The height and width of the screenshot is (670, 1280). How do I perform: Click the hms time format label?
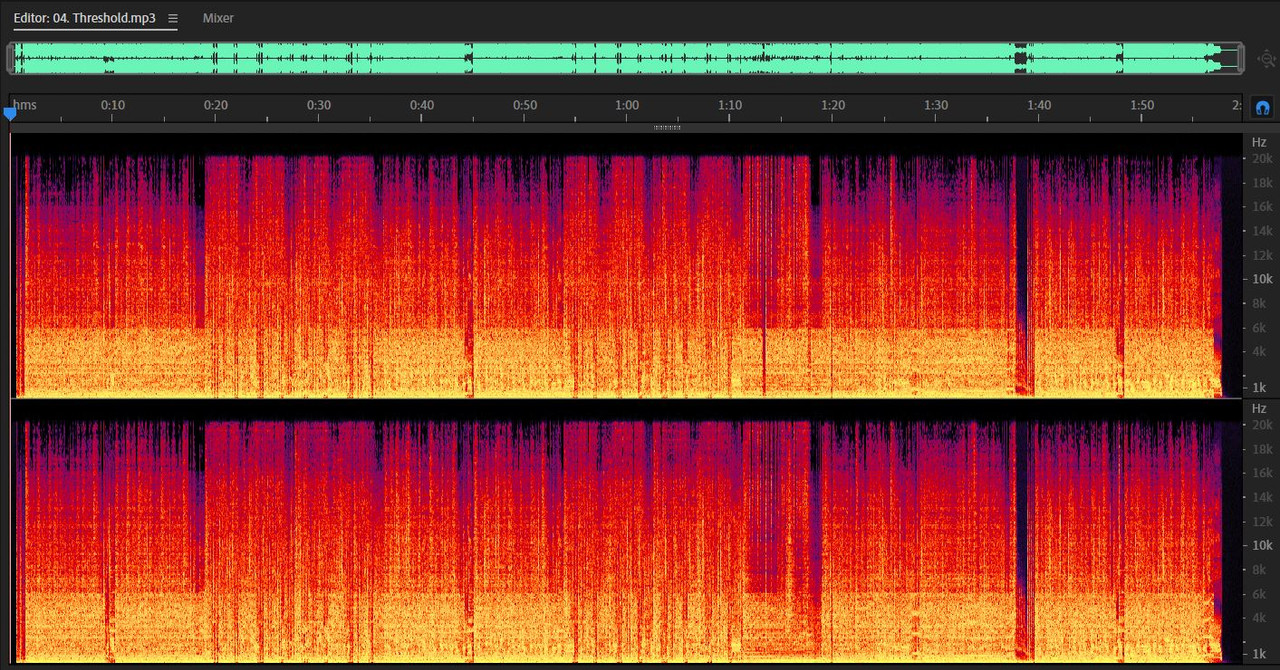25,105
